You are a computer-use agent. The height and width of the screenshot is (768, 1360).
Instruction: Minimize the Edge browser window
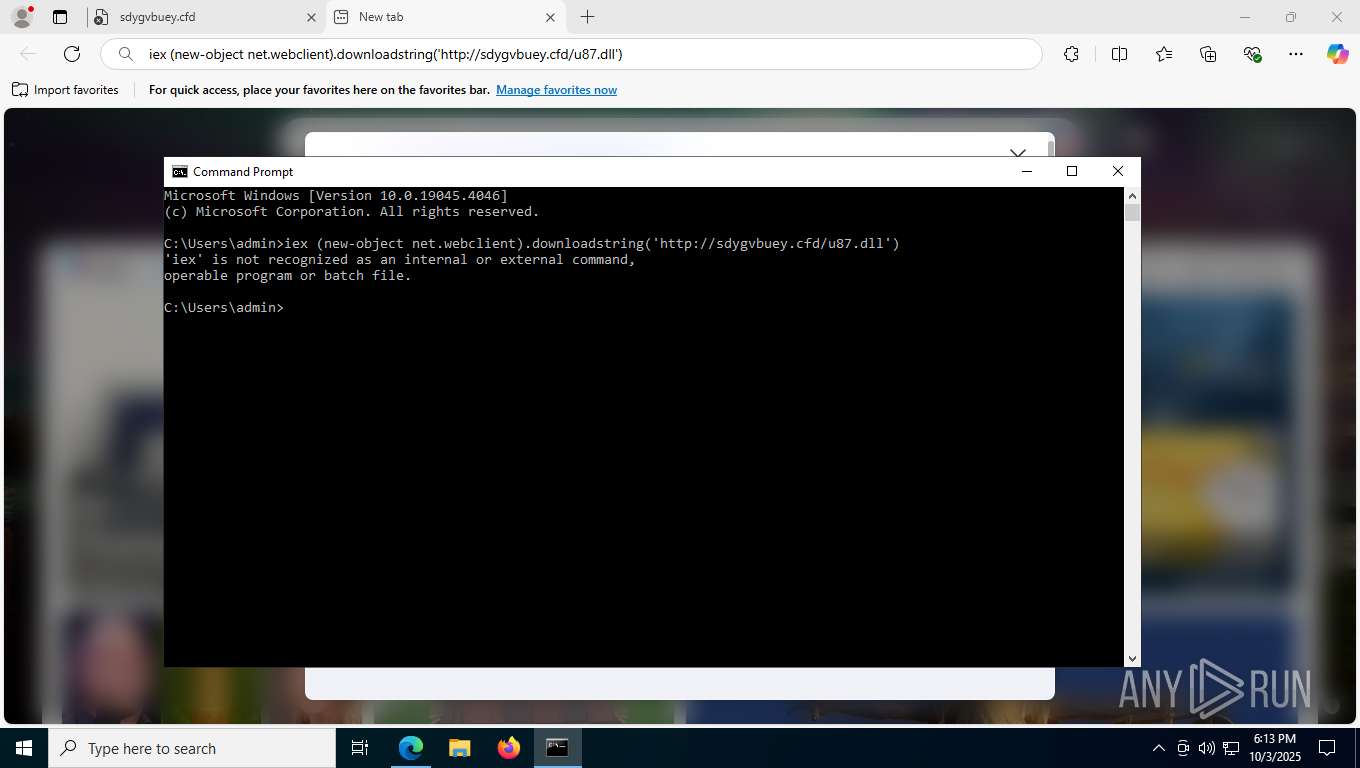tap(1245, 17)
